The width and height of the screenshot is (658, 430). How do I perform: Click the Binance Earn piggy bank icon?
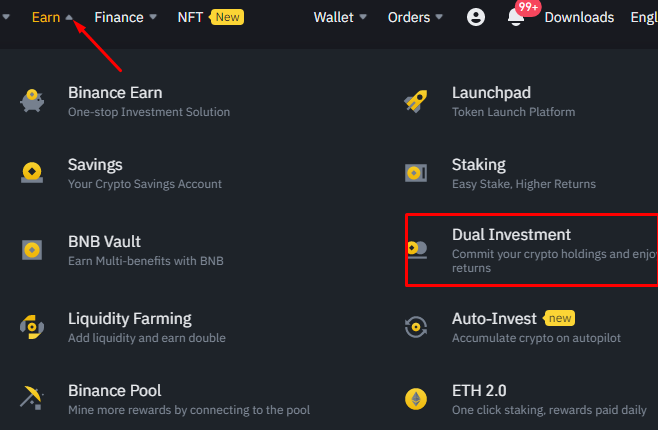tap(31, 101)
